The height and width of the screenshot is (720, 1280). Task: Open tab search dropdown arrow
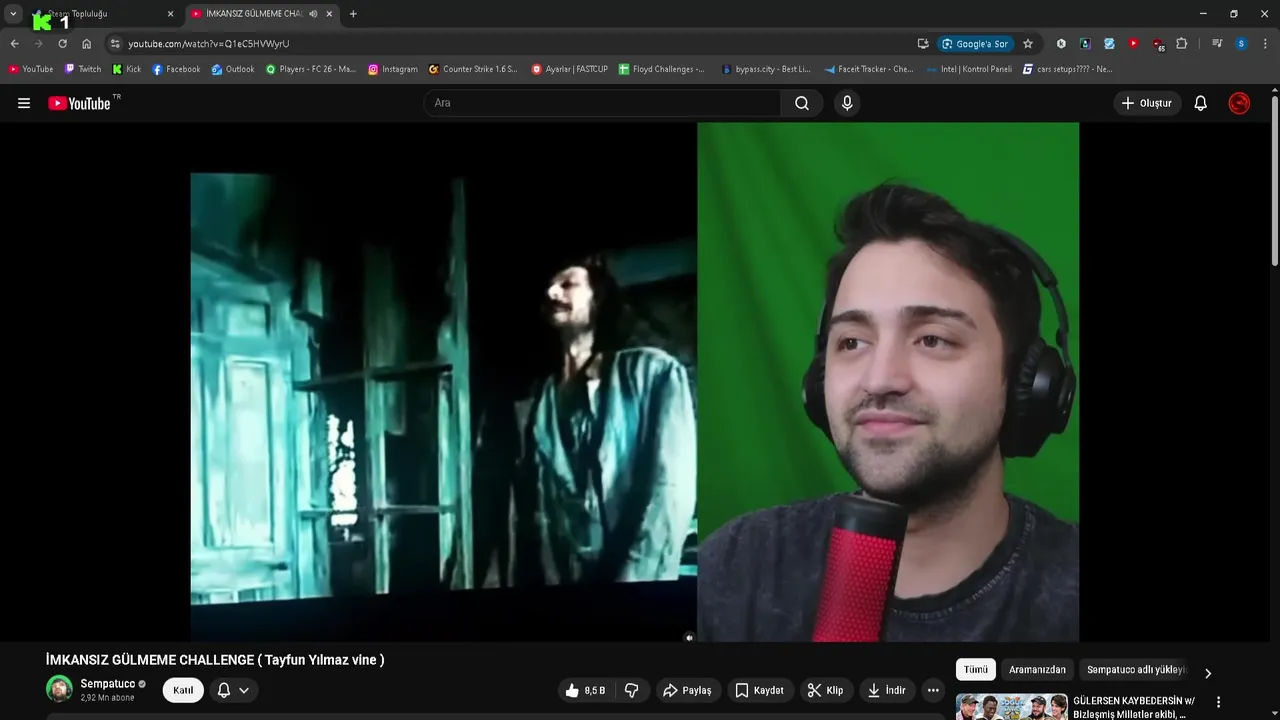tap(13, 14)
